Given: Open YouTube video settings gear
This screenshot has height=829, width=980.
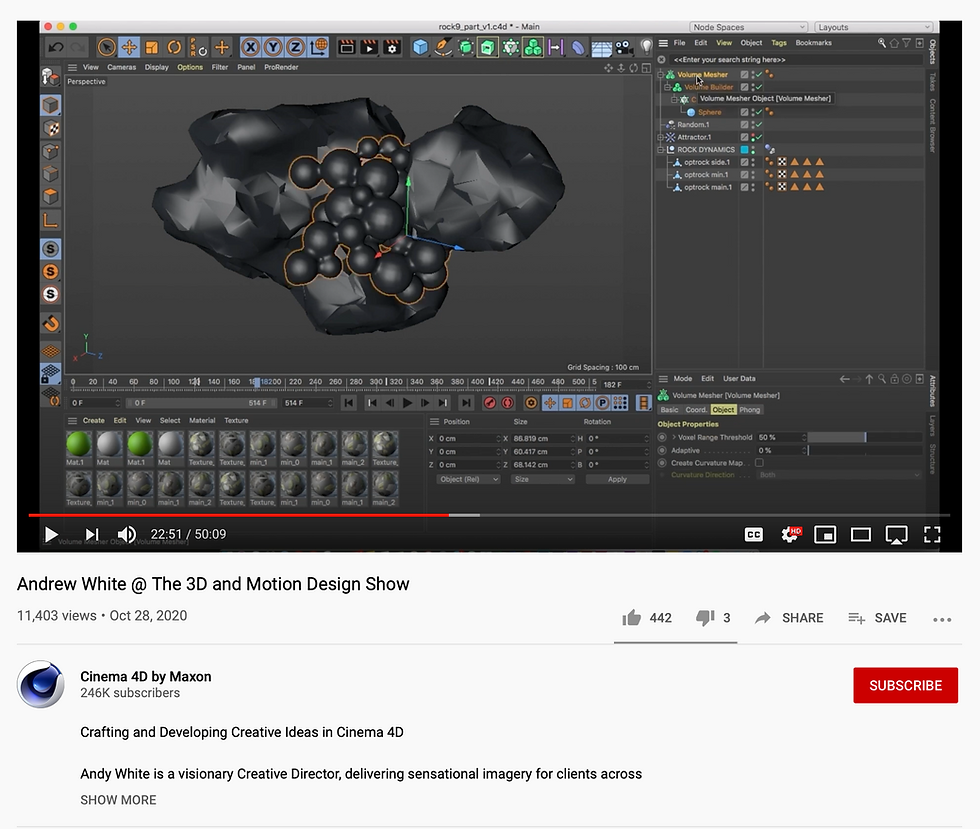Looking at the screenshot, I should tap(790, 535).
